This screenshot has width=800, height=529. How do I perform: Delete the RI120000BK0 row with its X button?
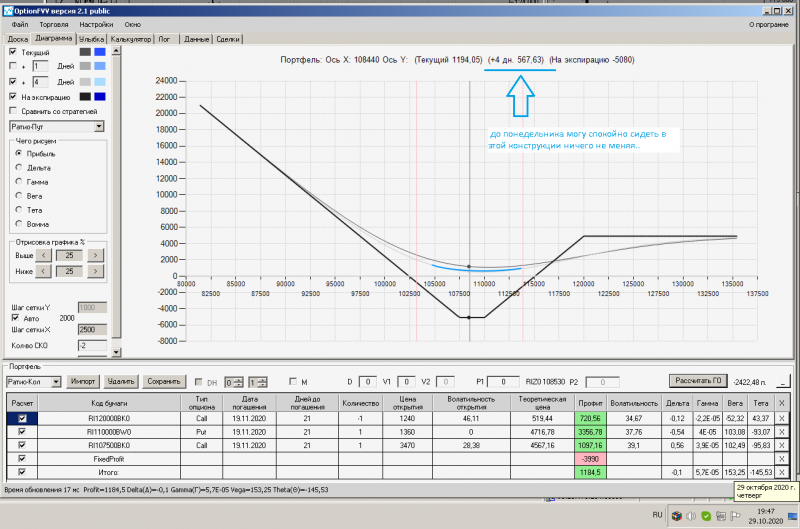pos(782,417)
